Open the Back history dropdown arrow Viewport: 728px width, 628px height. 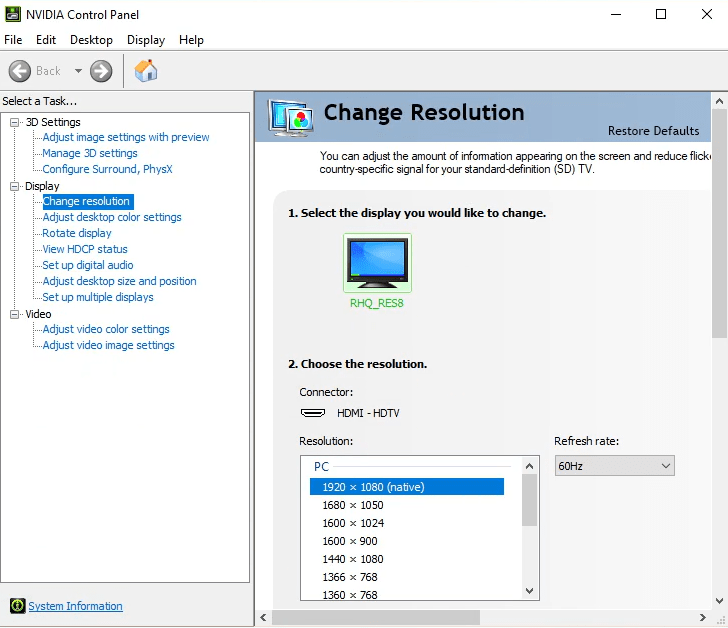click(78, 71)
